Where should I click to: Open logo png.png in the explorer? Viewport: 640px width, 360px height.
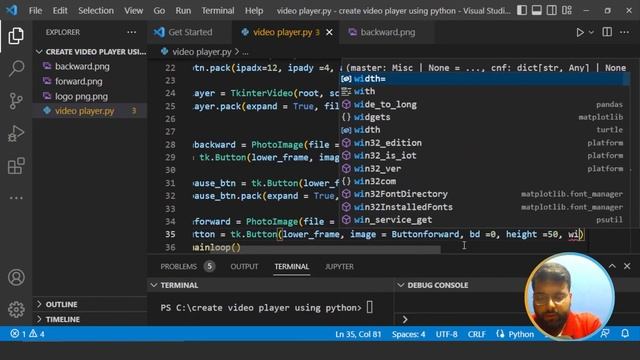pos(90,96)
